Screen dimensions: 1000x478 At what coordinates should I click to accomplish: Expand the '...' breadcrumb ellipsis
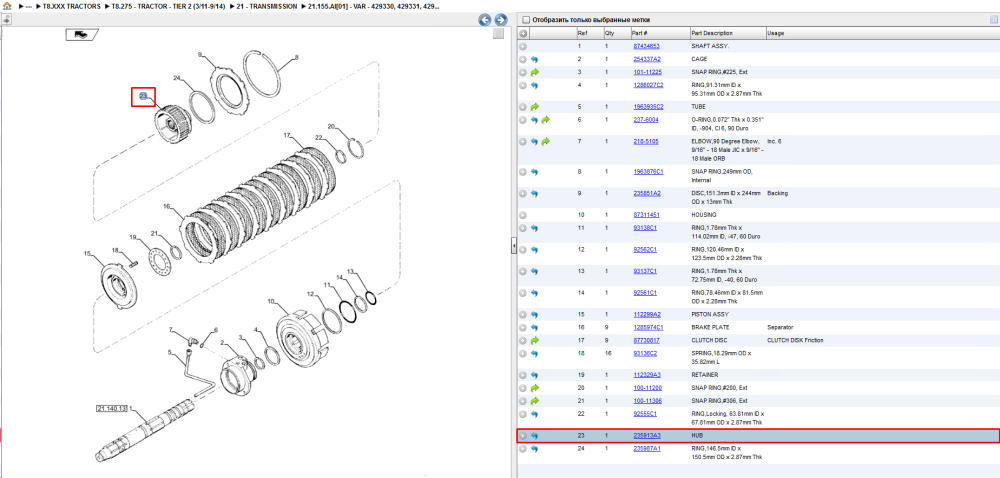(x=29, y=6)
